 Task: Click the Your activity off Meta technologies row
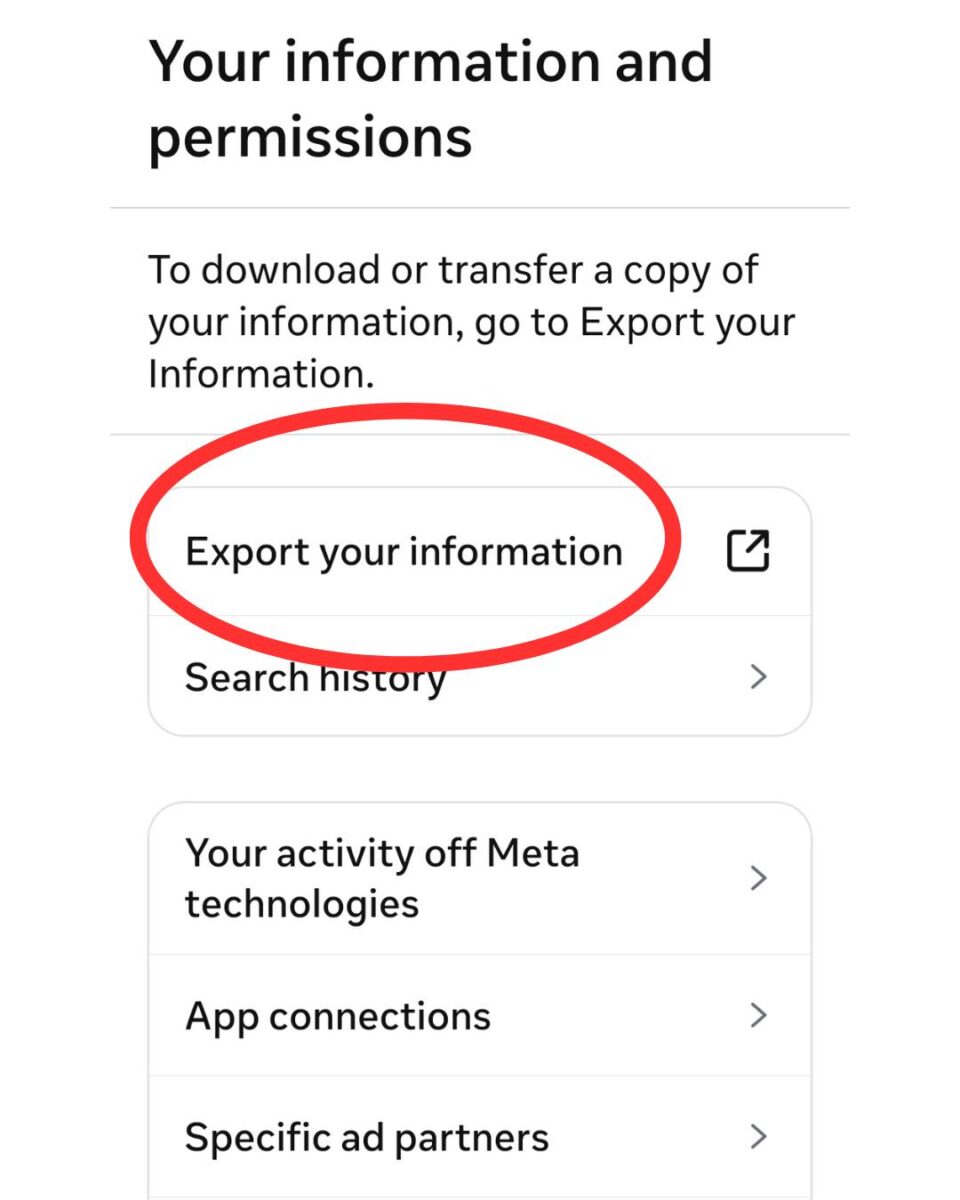click(x=382, y=878)
